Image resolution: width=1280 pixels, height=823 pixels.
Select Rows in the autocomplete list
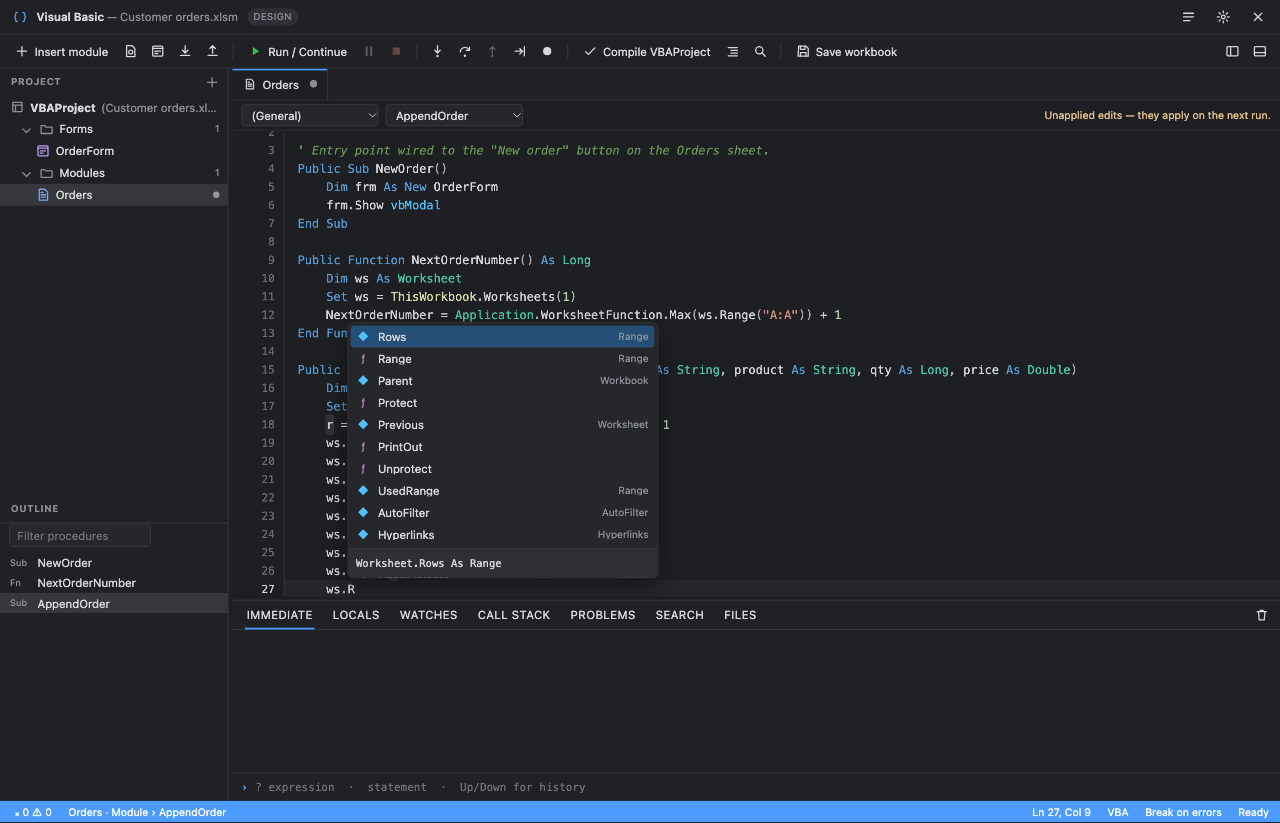point(502,337)
